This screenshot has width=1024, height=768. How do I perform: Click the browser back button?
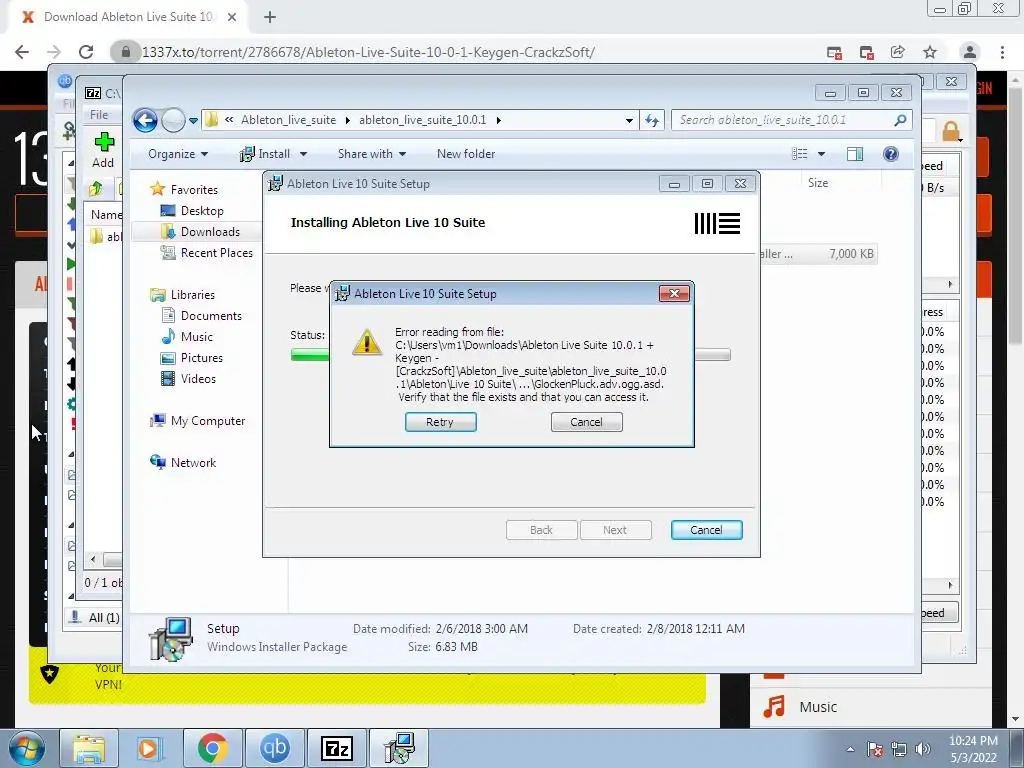22,52
